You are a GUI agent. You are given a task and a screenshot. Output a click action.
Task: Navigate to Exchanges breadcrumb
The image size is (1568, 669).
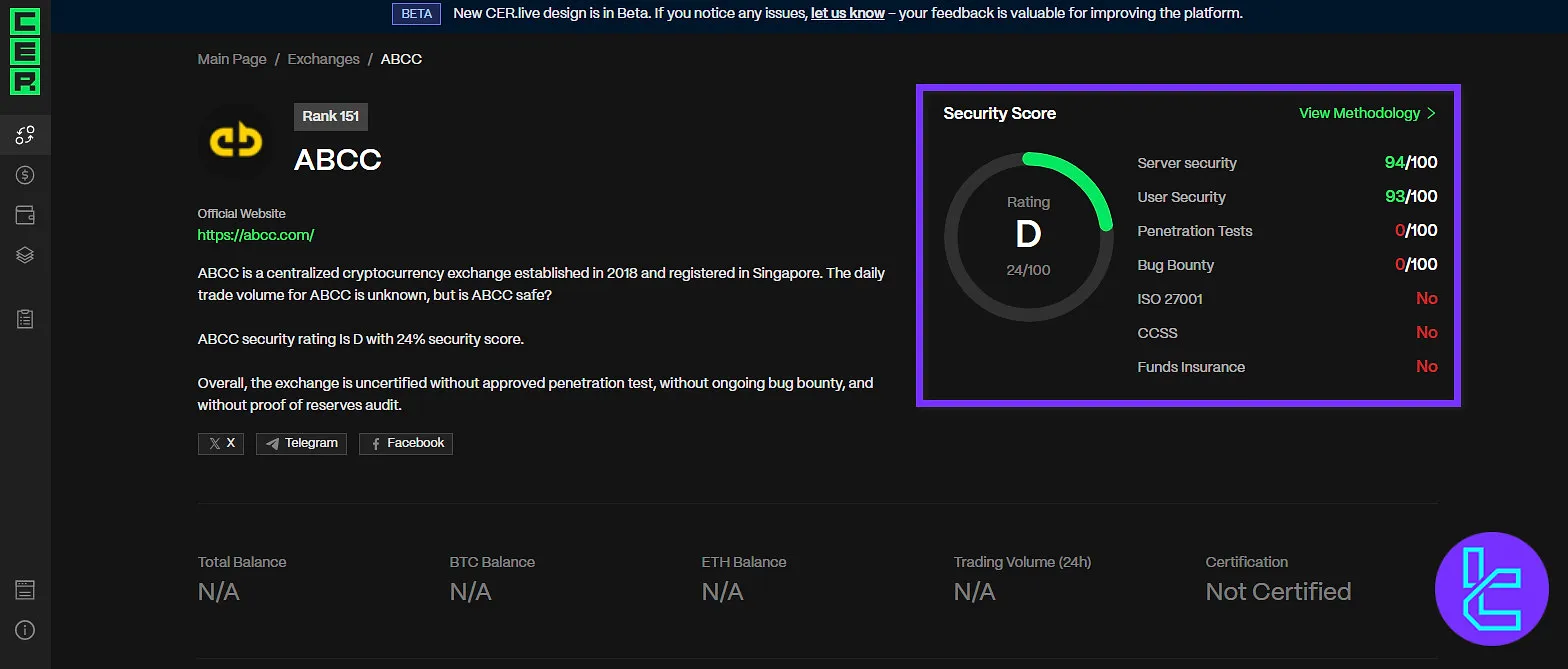click(323, 59)
